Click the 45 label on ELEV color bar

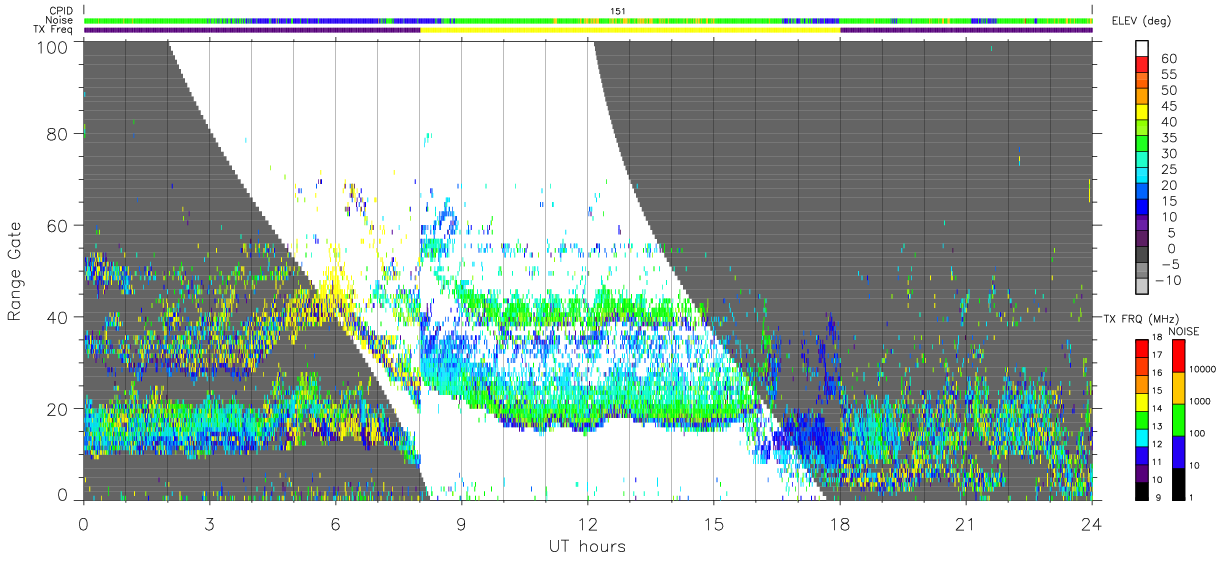[1169, 106]
